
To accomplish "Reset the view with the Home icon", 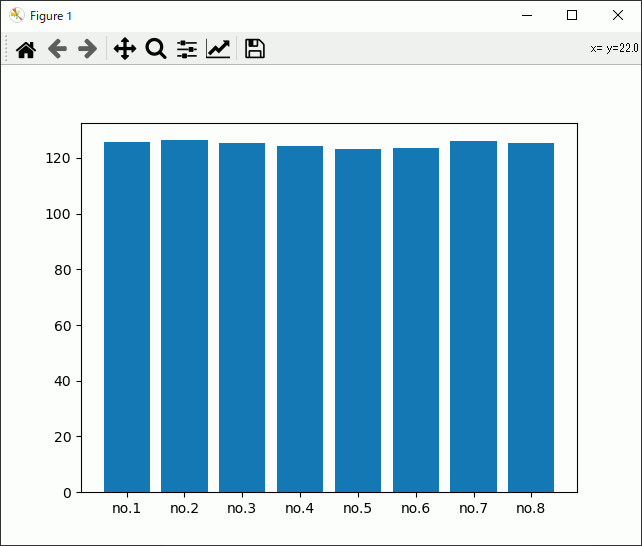I will pyautogui.click(x=26, y=49).
